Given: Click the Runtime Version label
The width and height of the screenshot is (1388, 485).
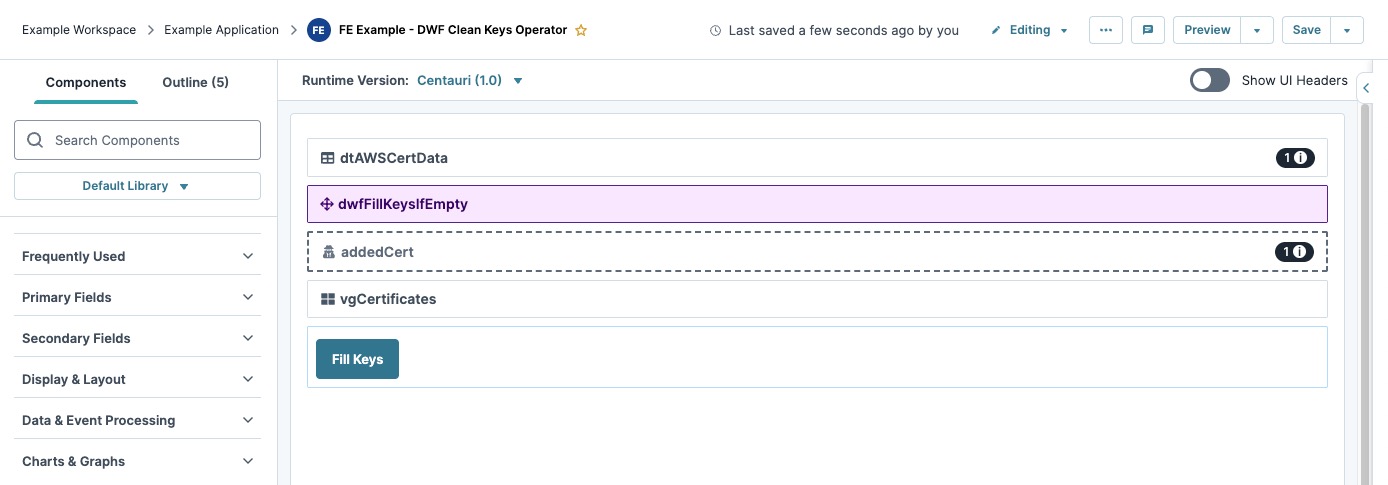Looking at the screenshot, I should click(355, 80).
